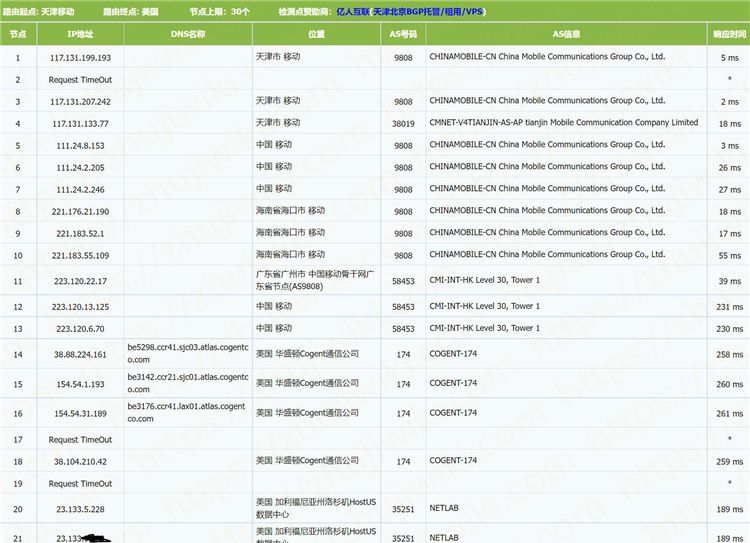The height and width of the screenshot is (543, 750).
Task: Select IP address 38.88.224.161
Action: click(80, 355)
